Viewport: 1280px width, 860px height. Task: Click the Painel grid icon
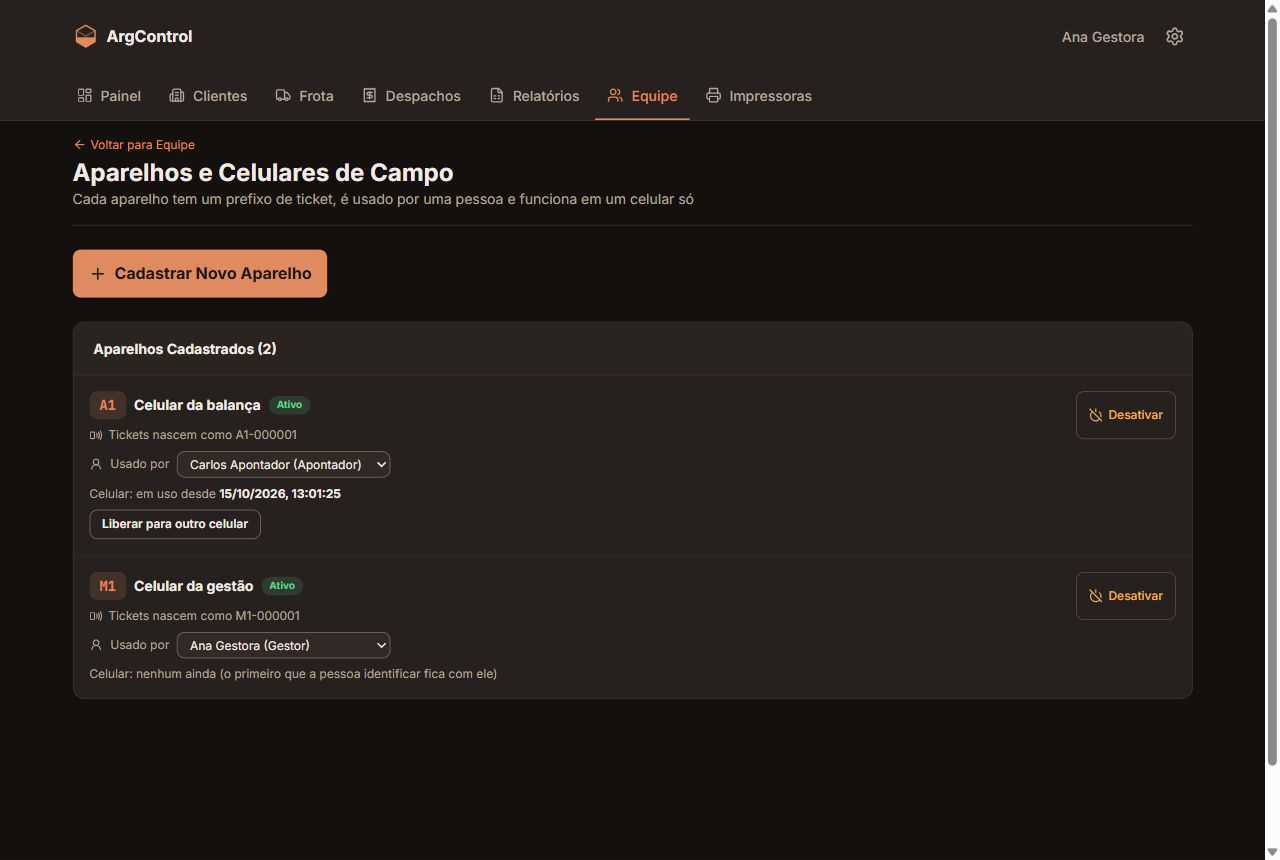85,96
